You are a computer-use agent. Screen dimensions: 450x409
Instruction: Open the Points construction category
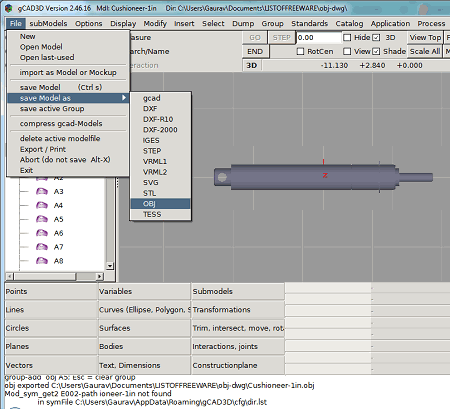tap(51, 291)
